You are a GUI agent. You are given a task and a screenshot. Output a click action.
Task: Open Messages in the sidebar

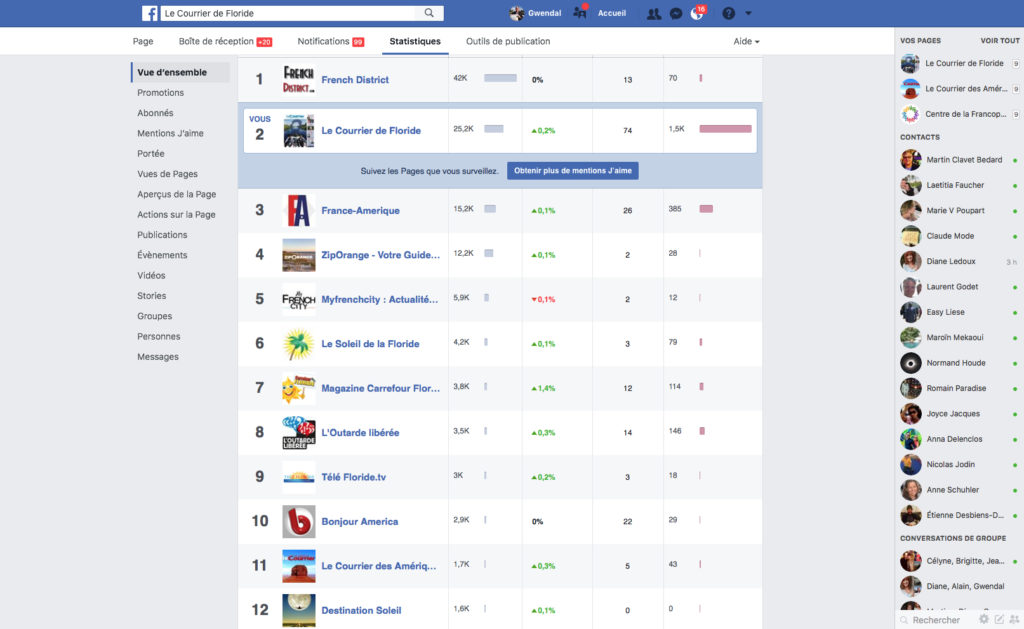click(x=158, y=356)
